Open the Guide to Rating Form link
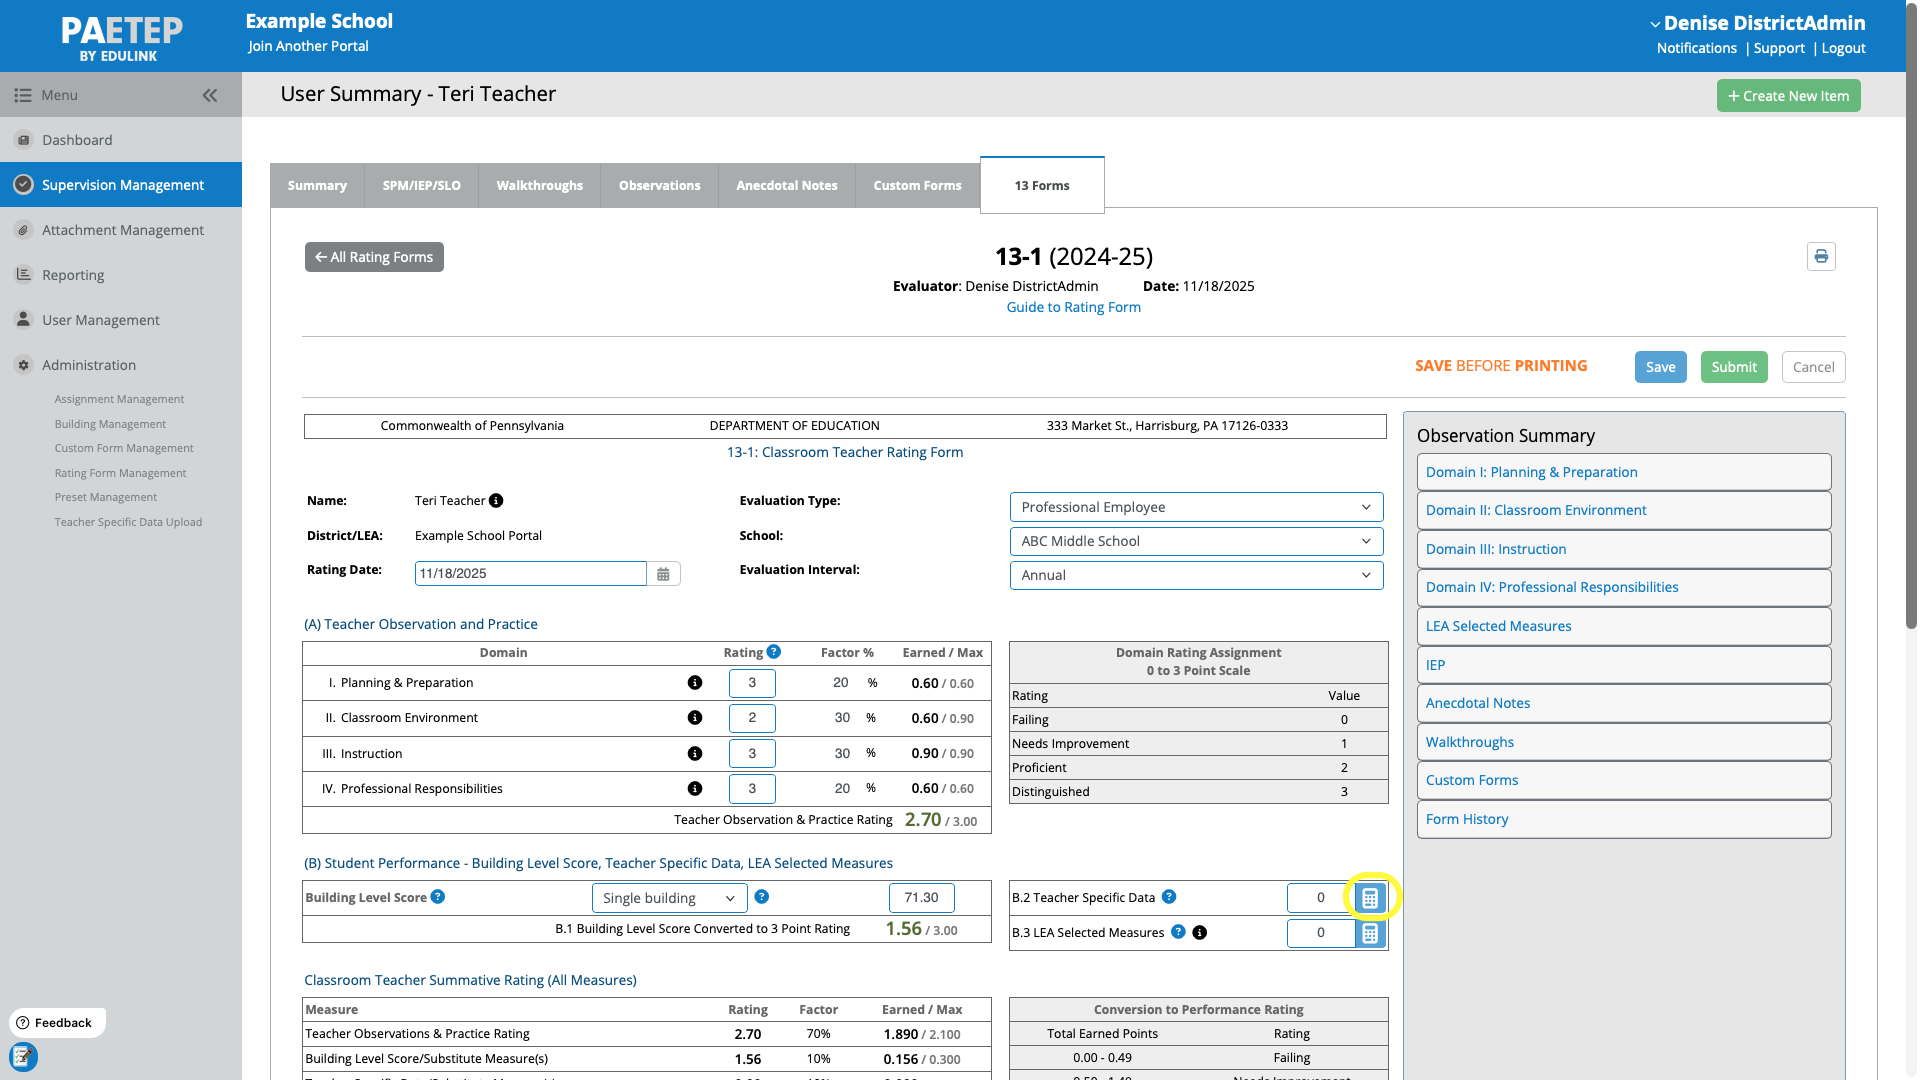The image size is (1920, 1080). pyautogui.click(x=1073, y=308)
